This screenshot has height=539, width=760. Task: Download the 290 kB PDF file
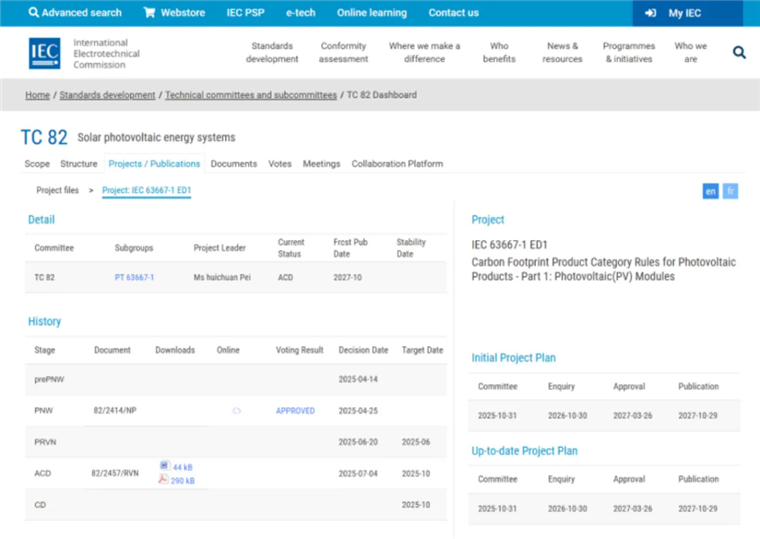[x=163, y=479]
